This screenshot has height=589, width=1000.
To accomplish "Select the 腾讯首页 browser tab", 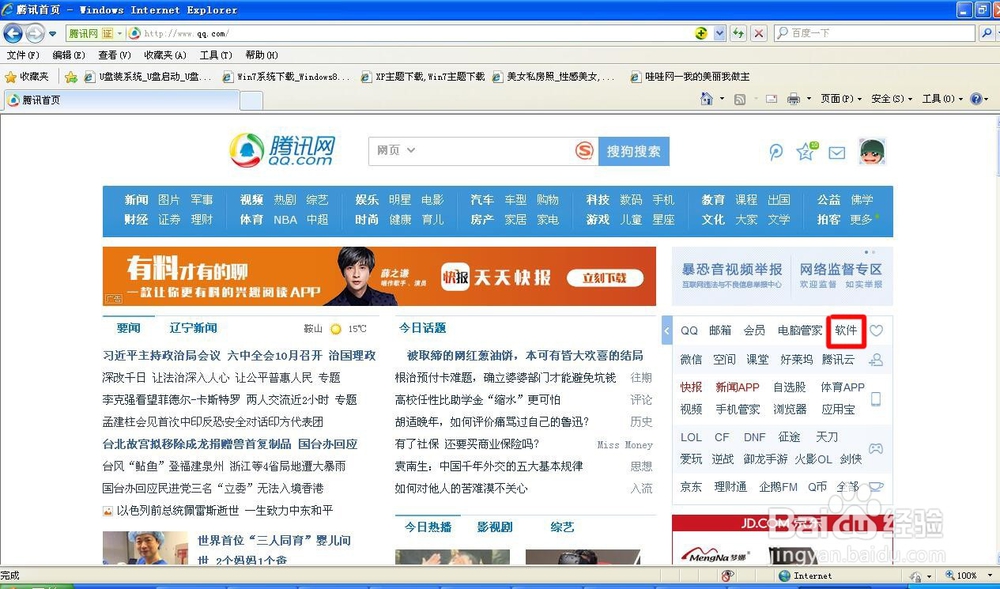I will [122, 100].
